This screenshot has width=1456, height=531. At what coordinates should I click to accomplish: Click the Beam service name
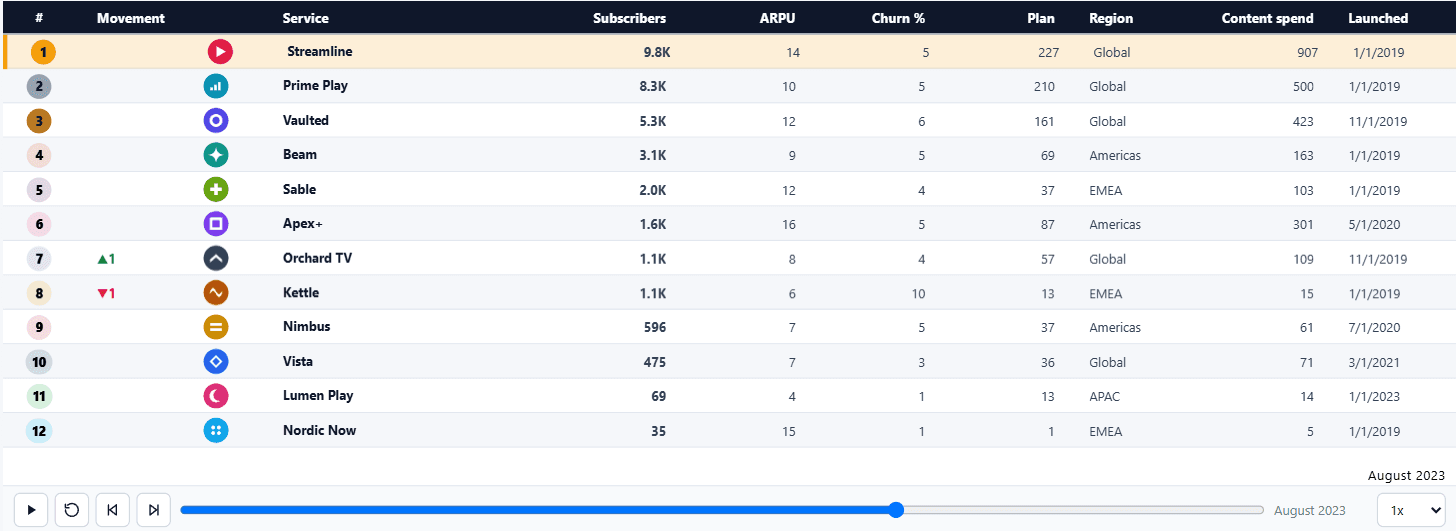[x=300, y=154]
